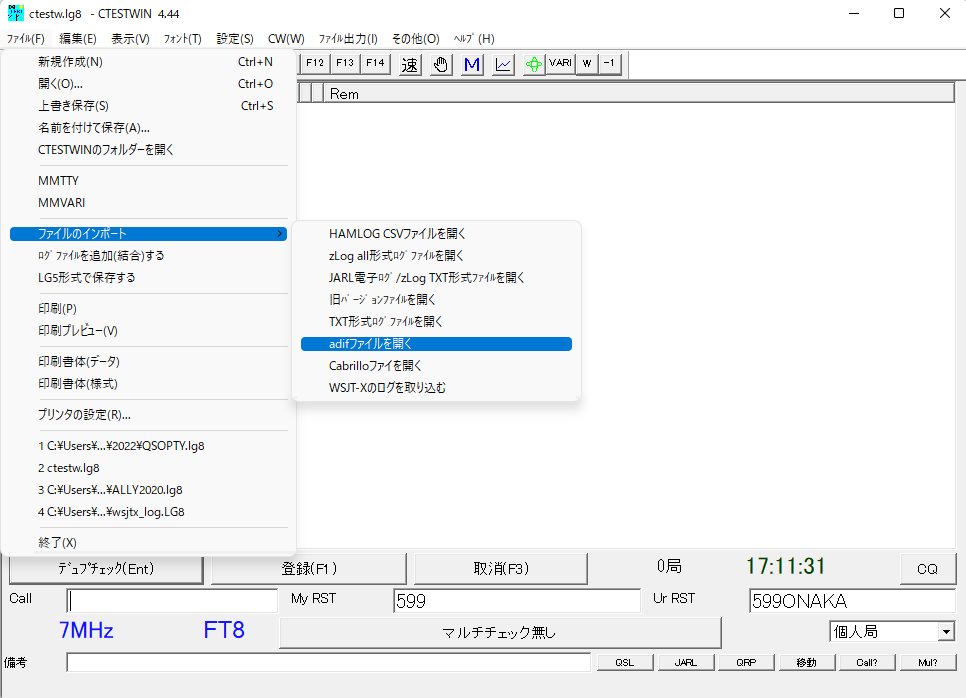The height and width of the screenshot is (698, 966).
Task: Select 印刷(P) menu entry
Action: (148, 309)
